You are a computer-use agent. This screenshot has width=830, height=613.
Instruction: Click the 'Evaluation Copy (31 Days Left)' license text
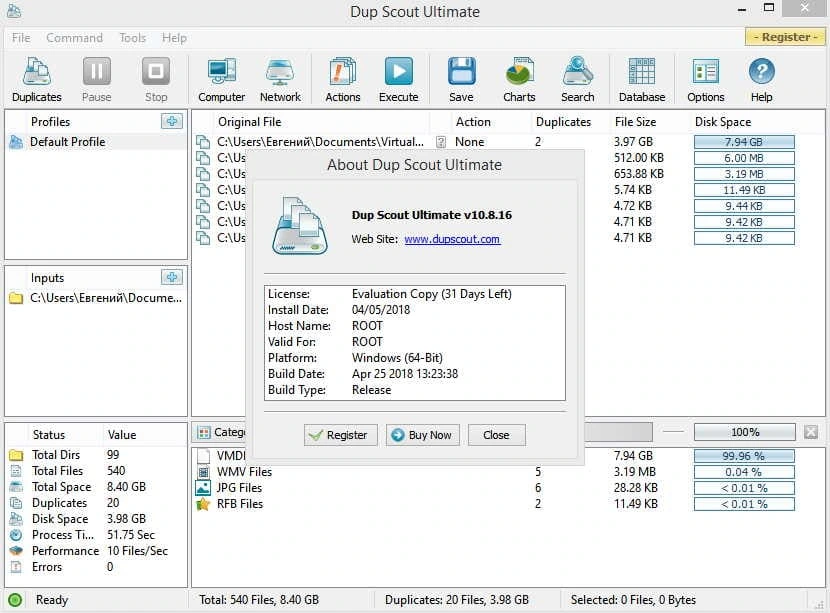click(431, 294)
